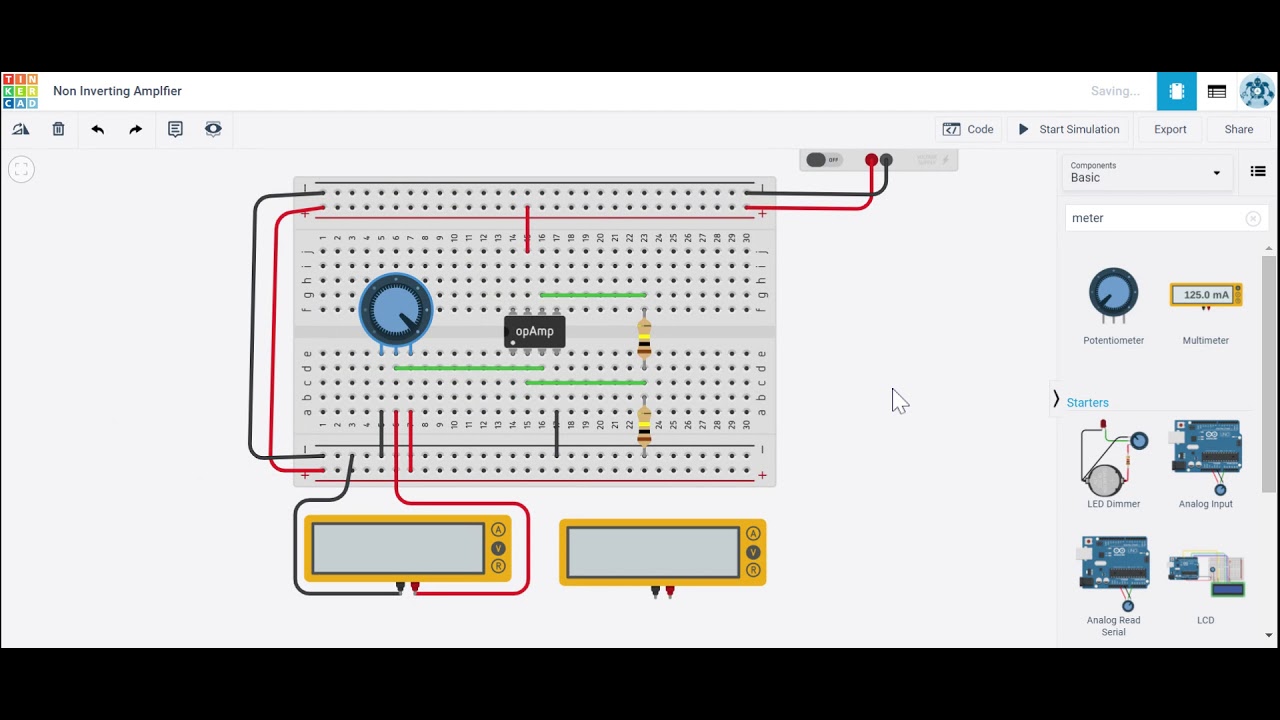The height and width of the screenshot is (720, 1280).
Task: Collapse the components panel arrow
Action: [x=1056, y=399]
